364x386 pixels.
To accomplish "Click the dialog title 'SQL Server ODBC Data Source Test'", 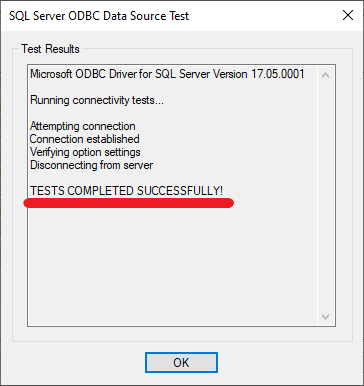I will [x=99, y=16].
